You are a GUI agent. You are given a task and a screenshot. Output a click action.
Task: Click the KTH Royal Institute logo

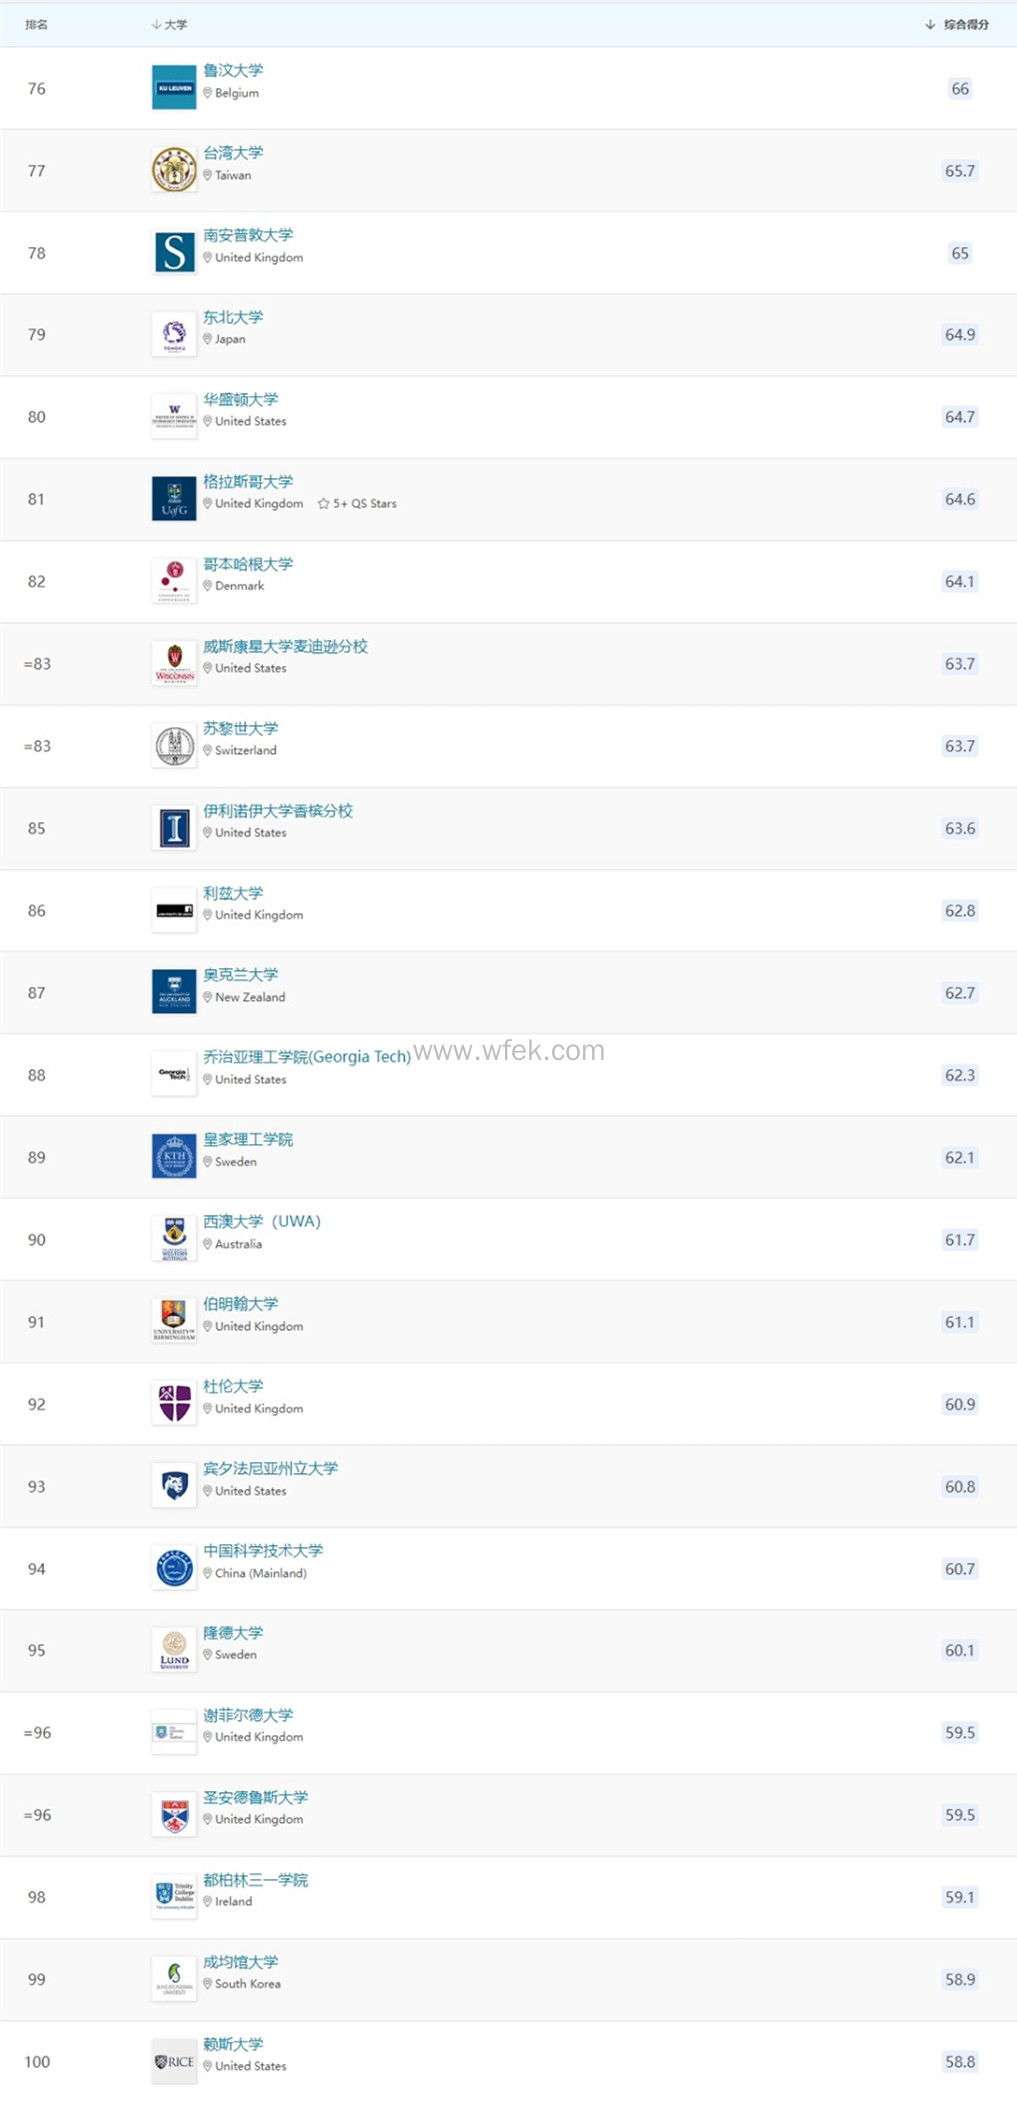[x=174, y=1157]
